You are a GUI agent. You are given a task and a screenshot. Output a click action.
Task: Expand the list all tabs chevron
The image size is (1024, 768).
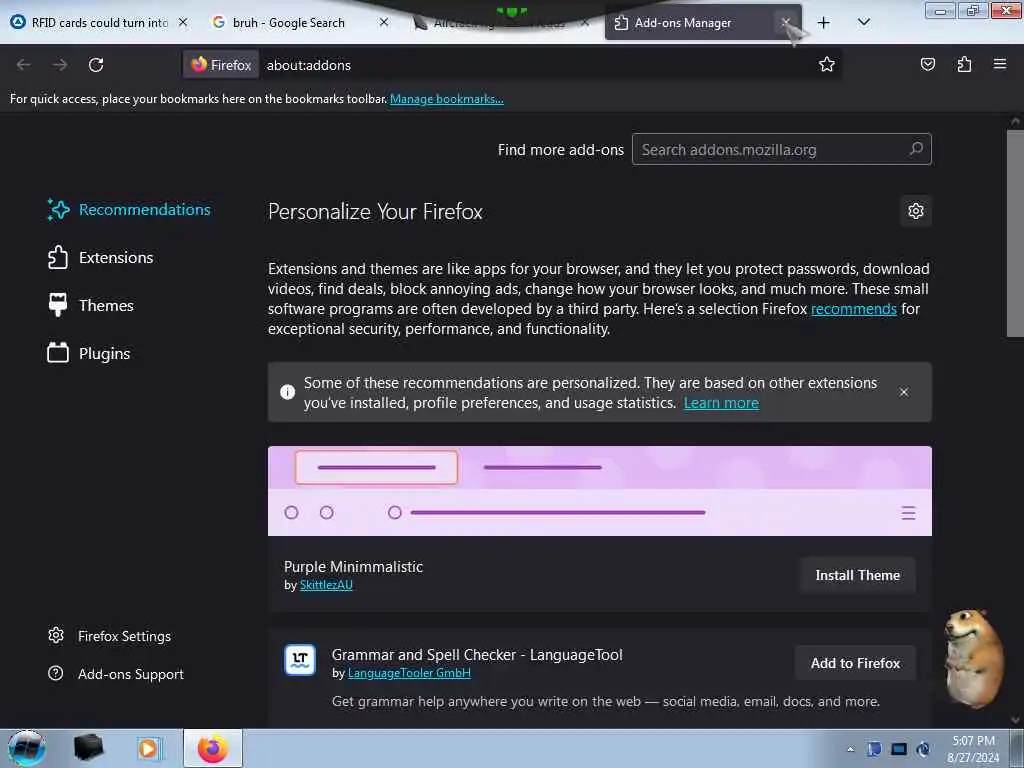click(863, 22)
